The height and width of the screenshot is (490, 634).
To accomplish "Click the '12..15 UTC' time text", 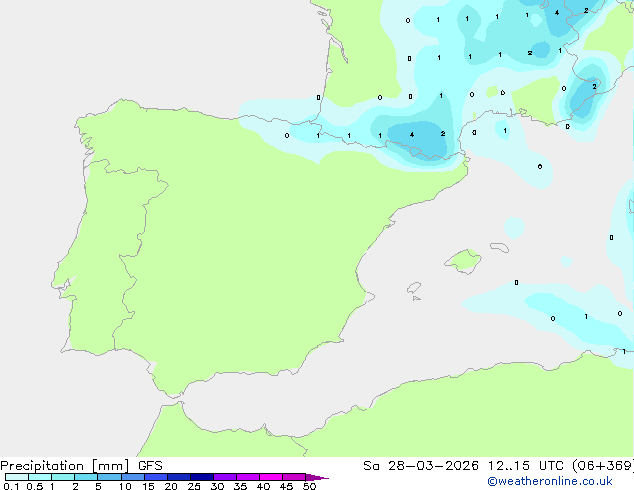I will pyautogui.click(x=525, y=466).
